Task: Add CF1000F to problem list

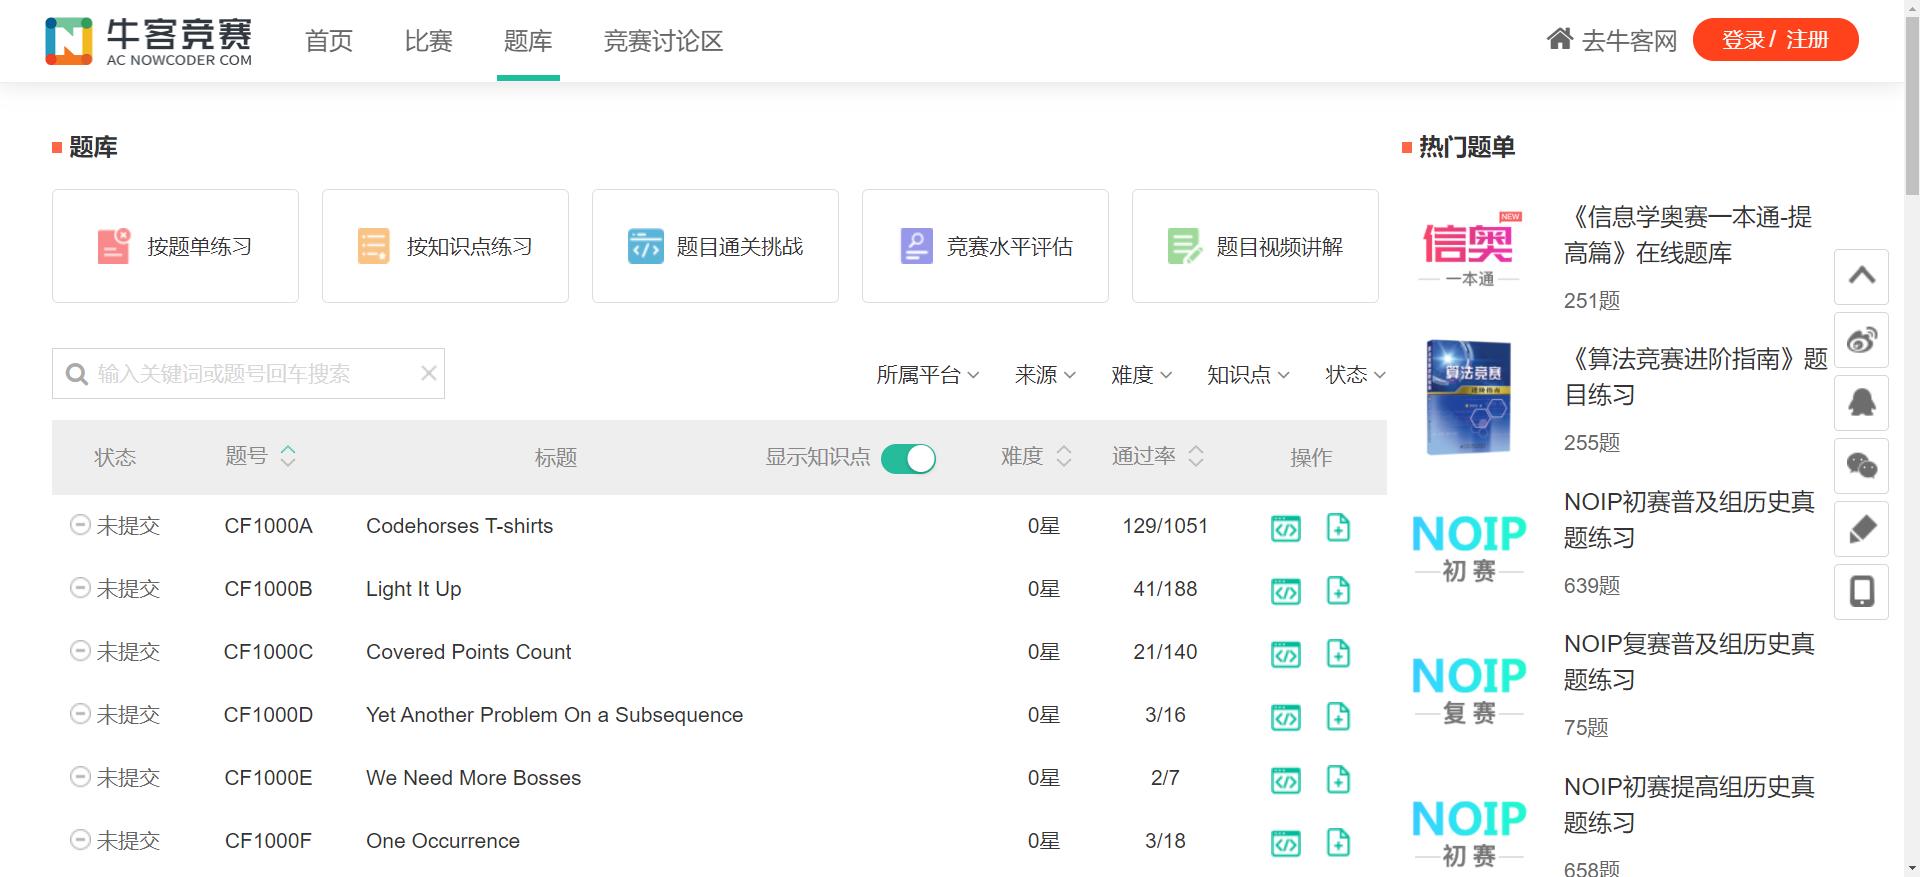Action: point(1338,842)
